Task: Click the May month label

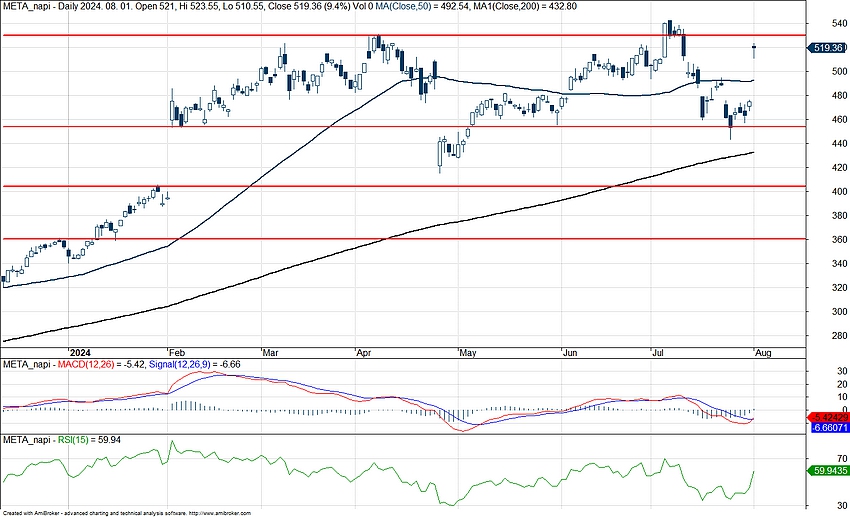Action: (x=468, y=353)
